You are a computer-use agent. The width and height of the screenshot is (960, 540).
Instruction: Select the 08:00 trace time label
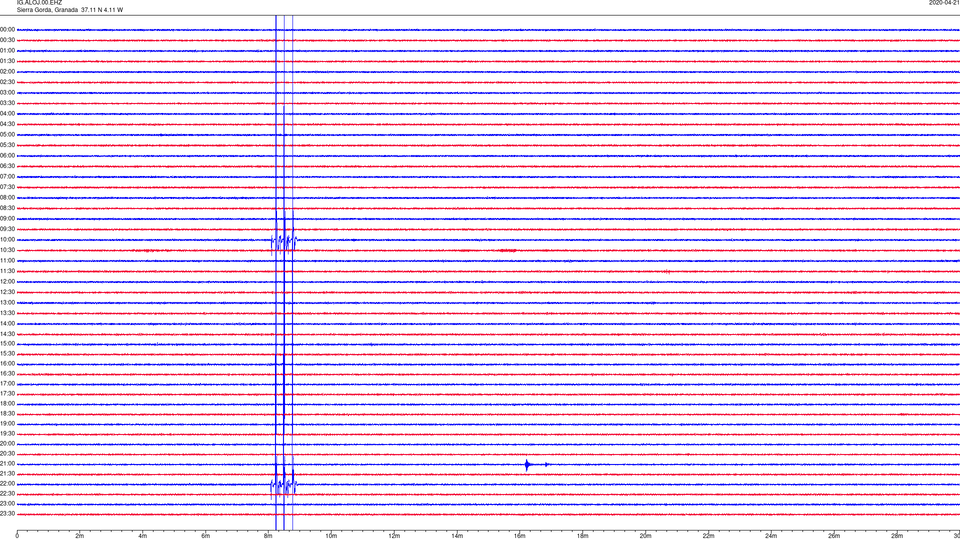(x=7, y=198)
